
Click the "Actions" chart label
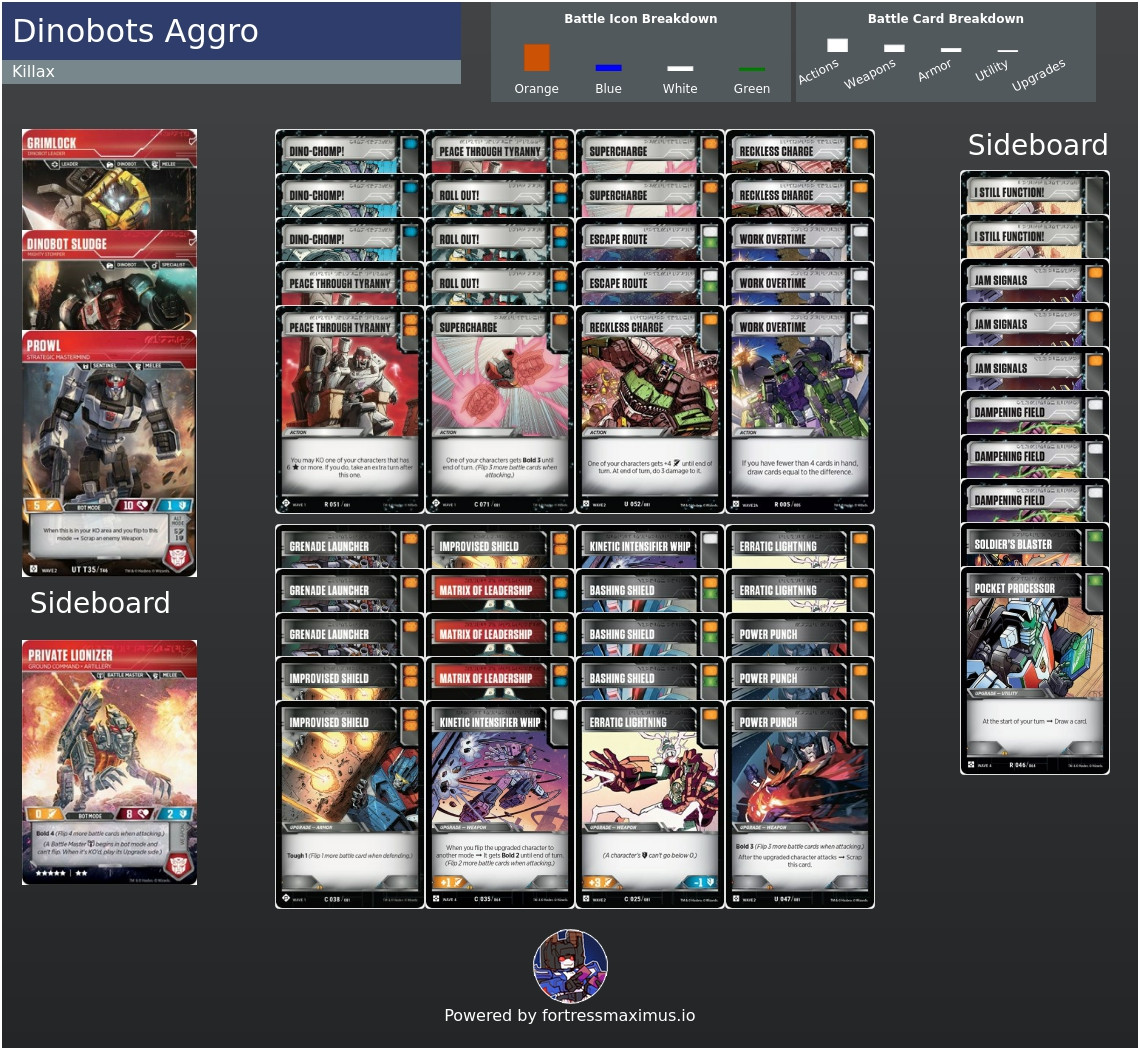pyautogui.click(x=818, y=71)
